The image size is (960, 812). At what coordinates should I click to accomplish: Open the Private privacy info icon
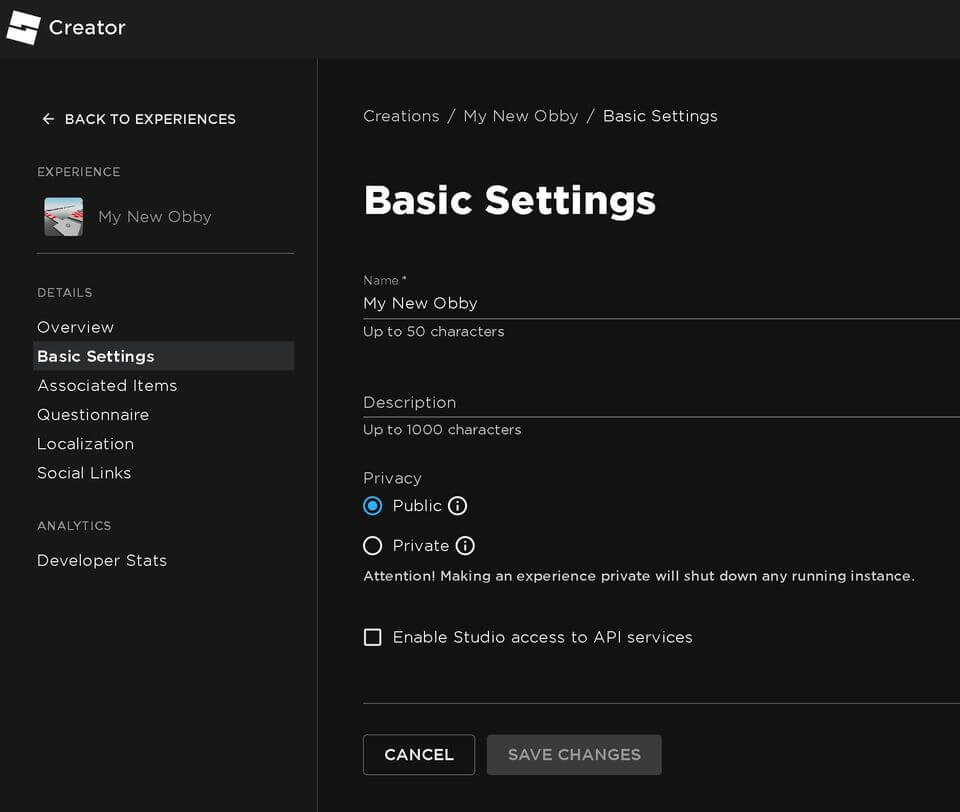465,546
